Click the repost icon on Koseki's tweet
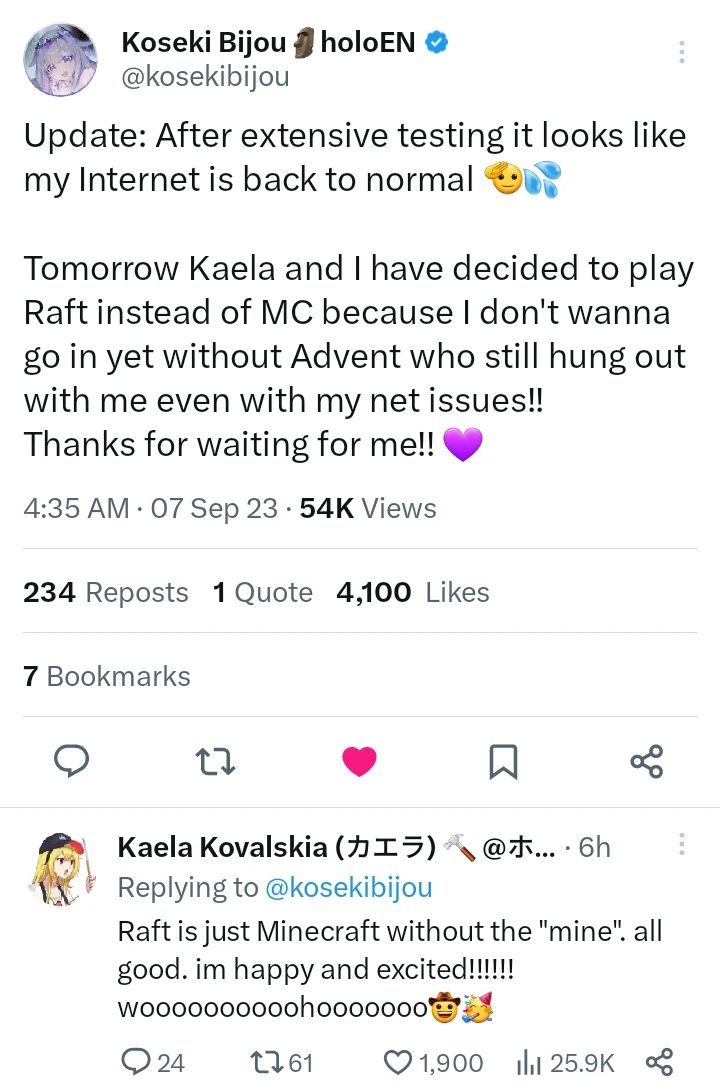 tap(215, 761)
